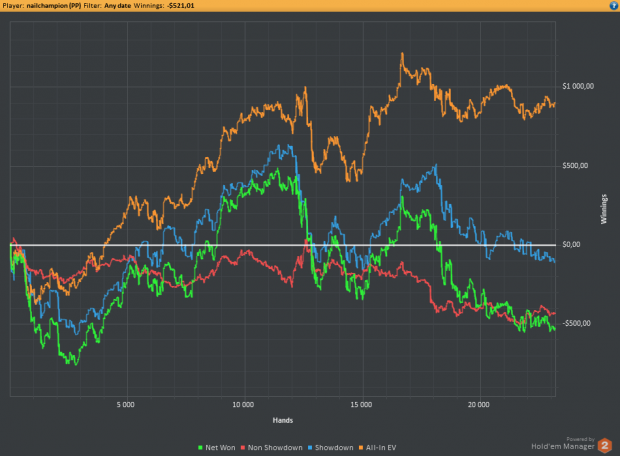Click the green Net Won legend square
The image size is (620, 456).
(200, 448)
